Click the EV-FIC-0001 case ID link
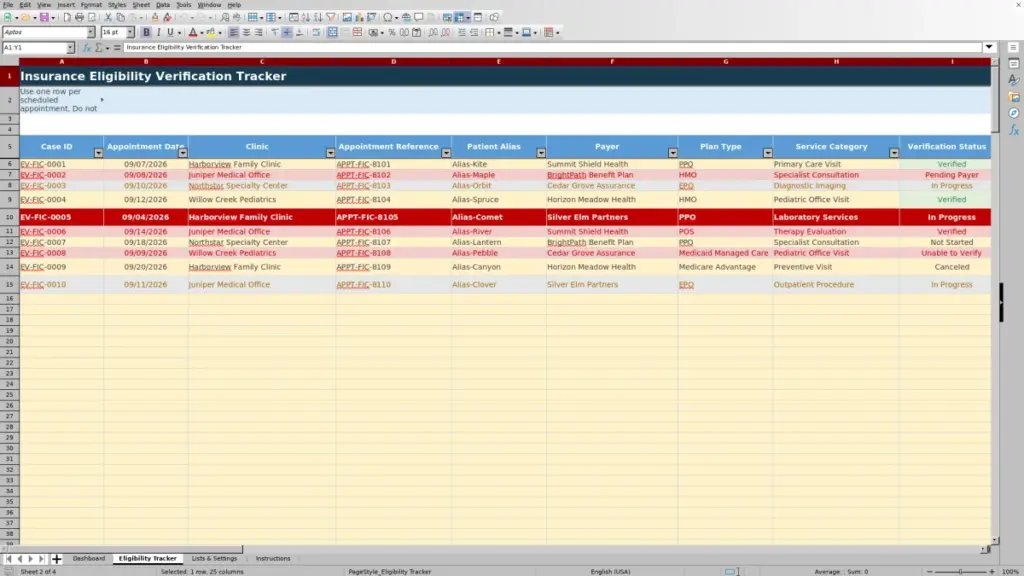 click(43, 164)
